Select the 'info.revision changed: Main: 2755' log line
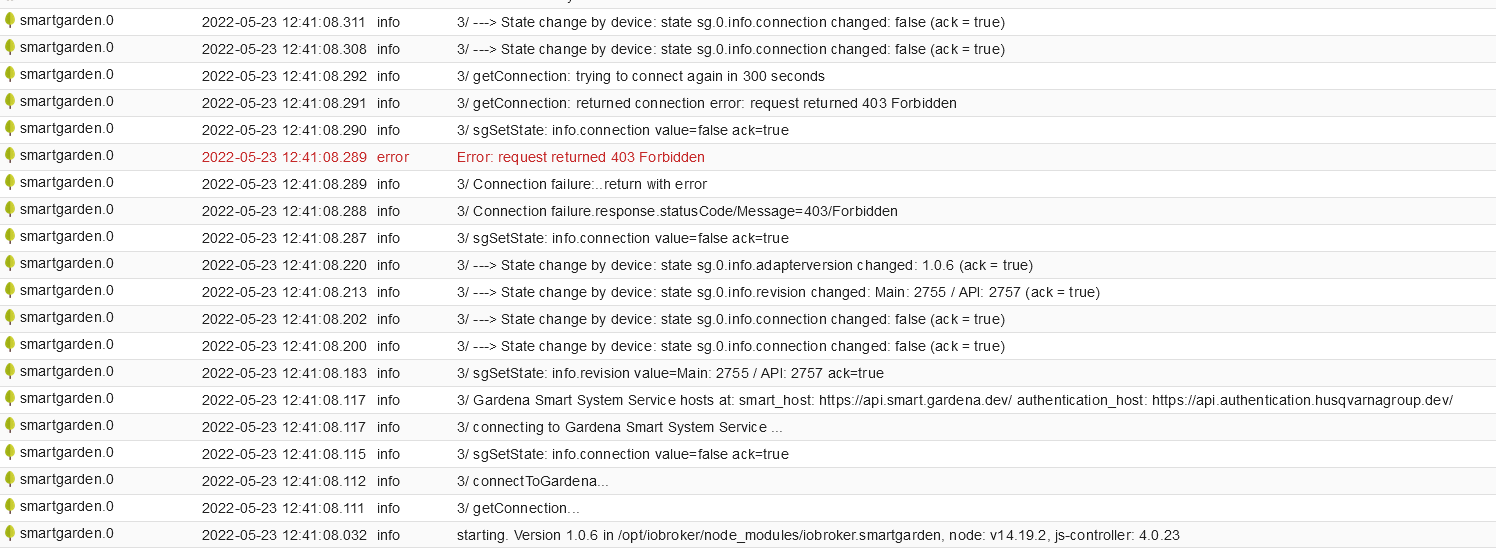 click(x=778, y=292)
